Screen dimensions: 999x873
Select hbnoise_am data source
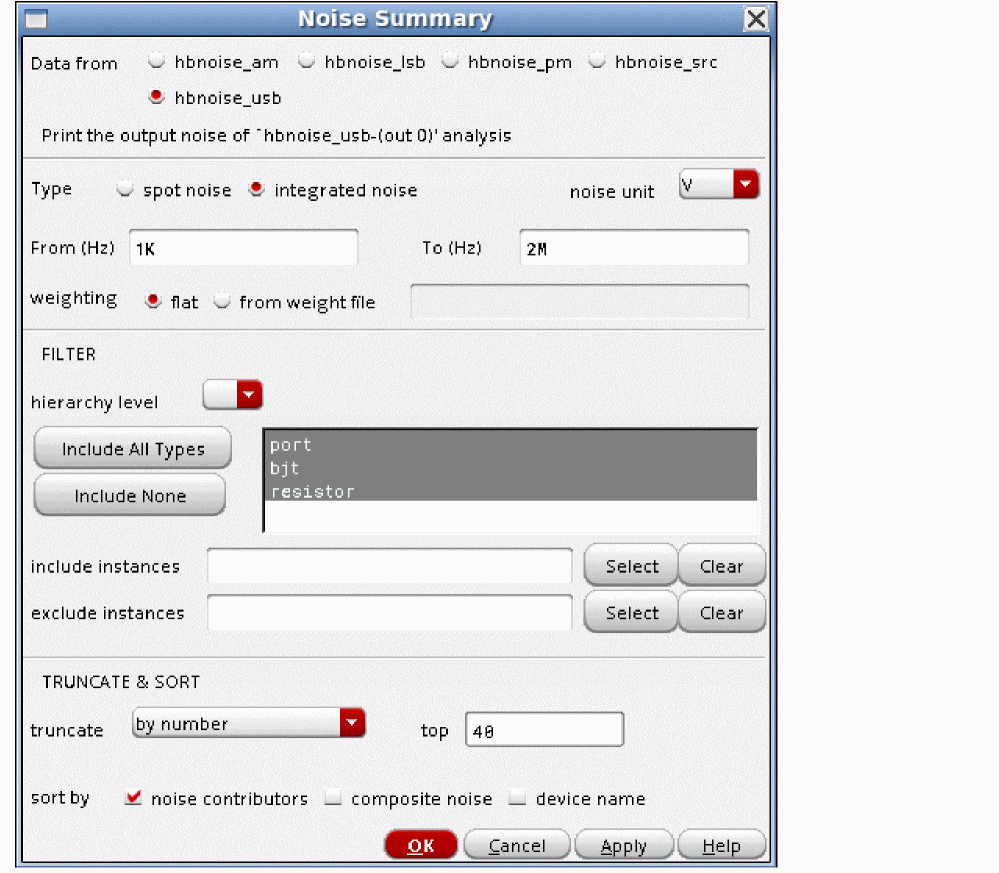(156, 62)
